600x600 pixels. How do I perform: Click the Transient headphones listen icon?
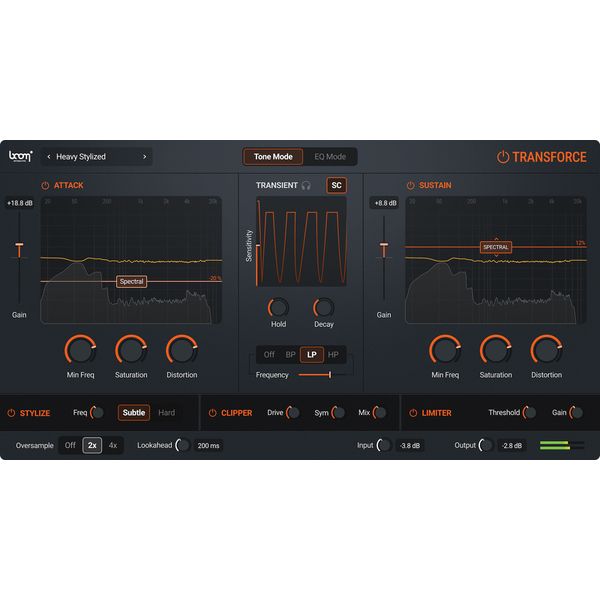306,186
